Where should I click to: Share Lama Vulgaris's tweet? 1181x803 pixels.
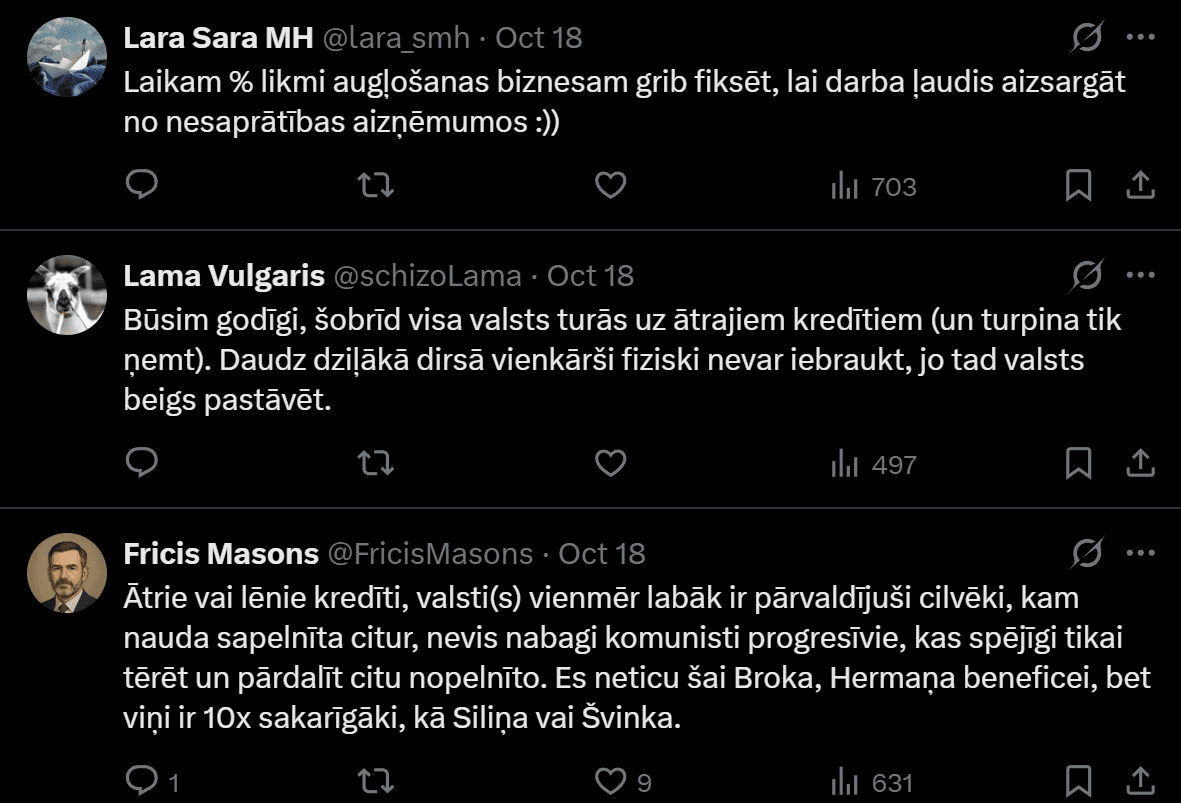(1141, 464)
